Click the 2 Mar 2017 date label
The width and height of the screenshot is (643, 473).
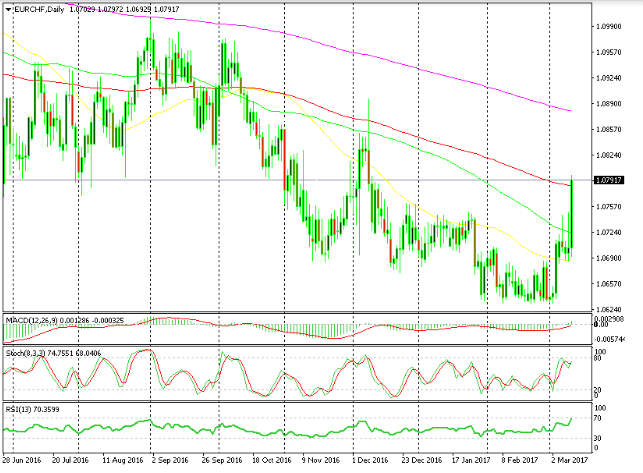click(x=573, y=464)
